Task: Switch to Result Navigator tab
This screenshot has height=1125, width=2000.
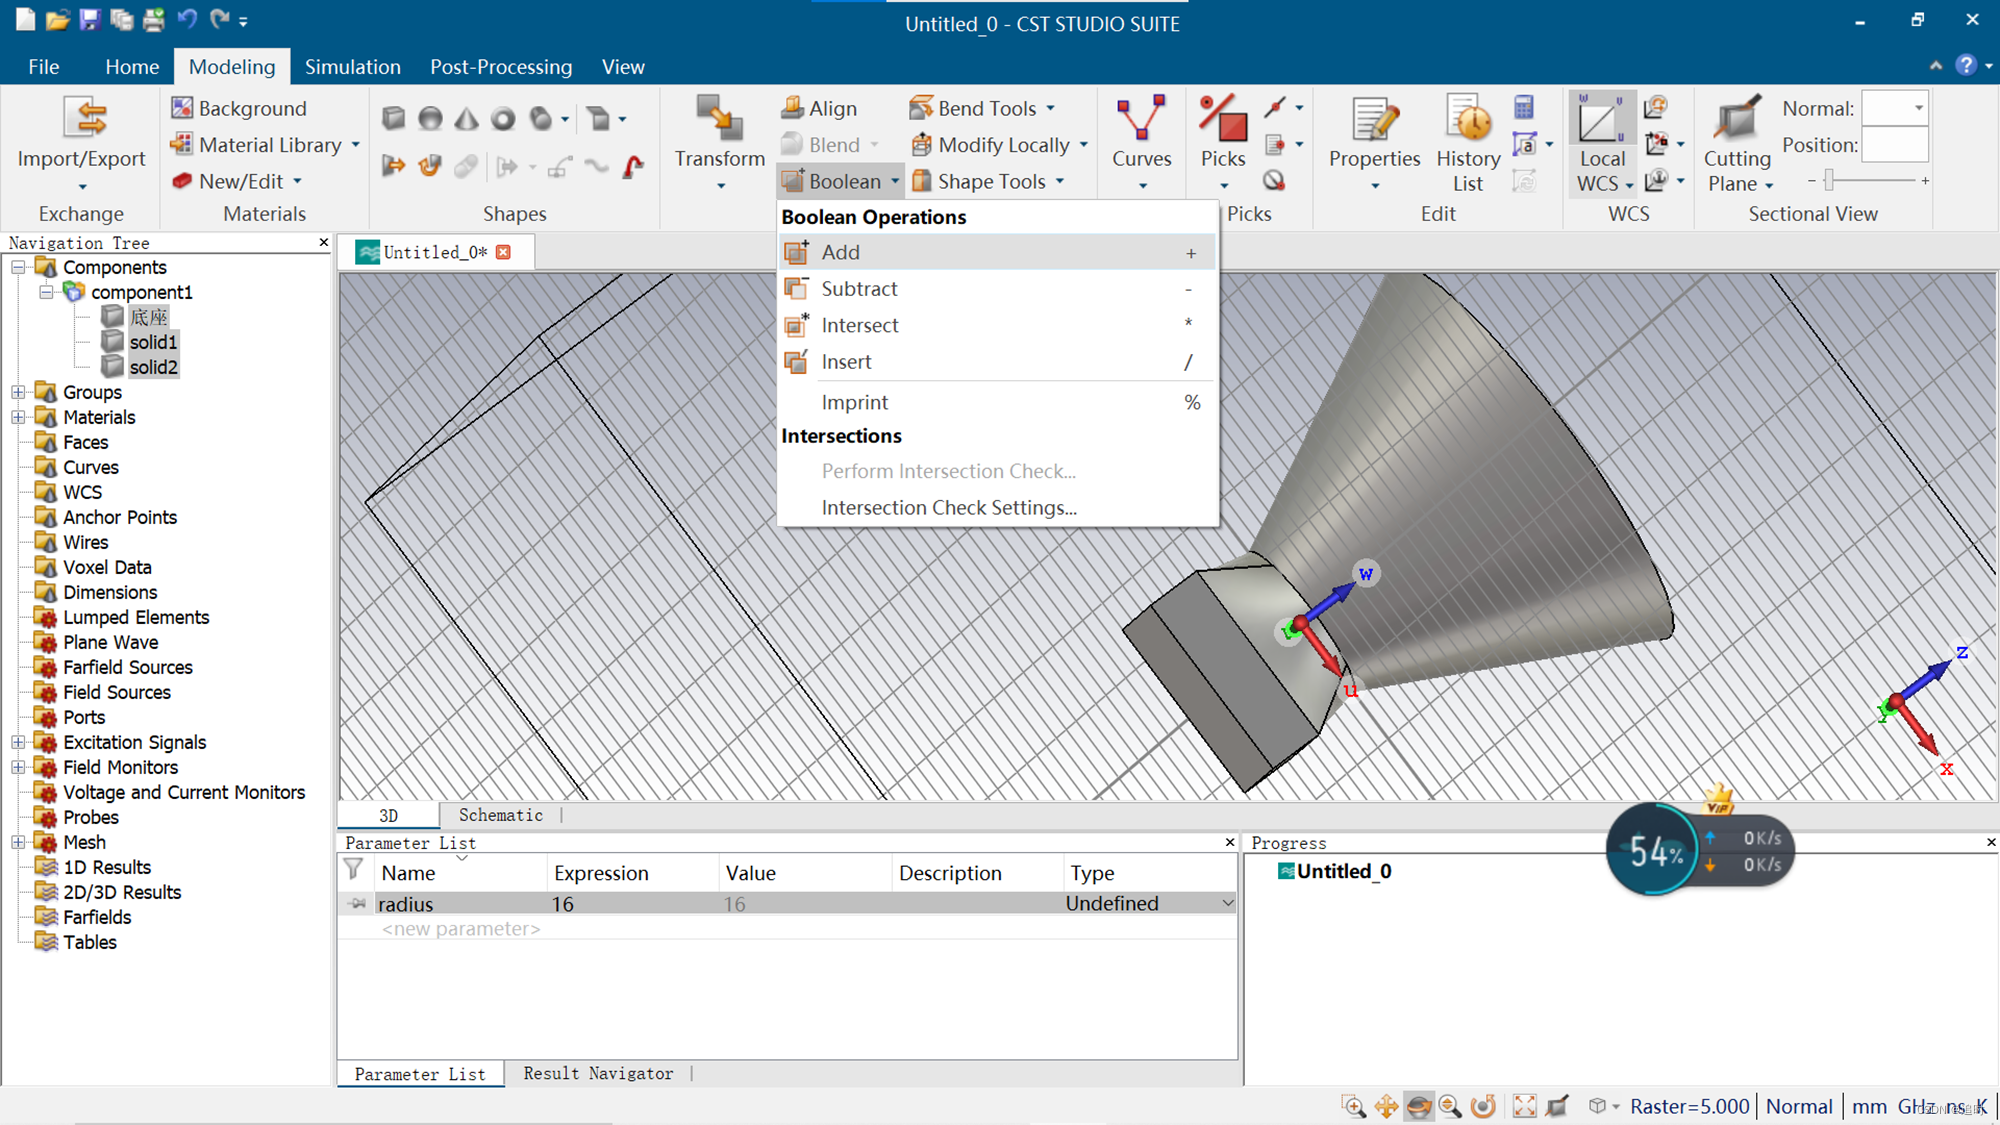Action: (598, 1073)
